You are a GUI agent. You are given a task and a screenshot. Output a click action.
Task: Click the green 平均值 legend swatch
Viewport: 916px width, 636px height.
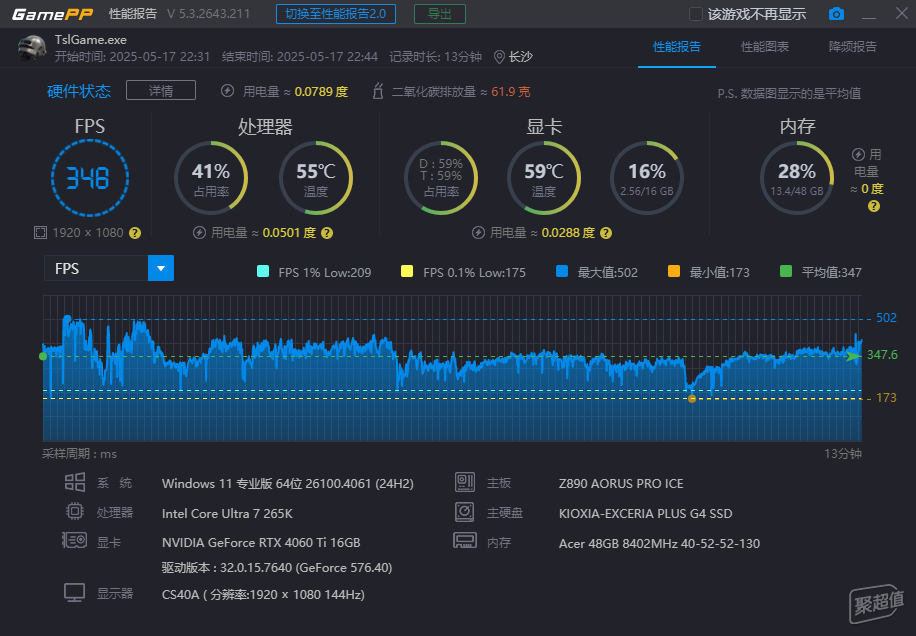pyautogui.click(x=786, y=271)
